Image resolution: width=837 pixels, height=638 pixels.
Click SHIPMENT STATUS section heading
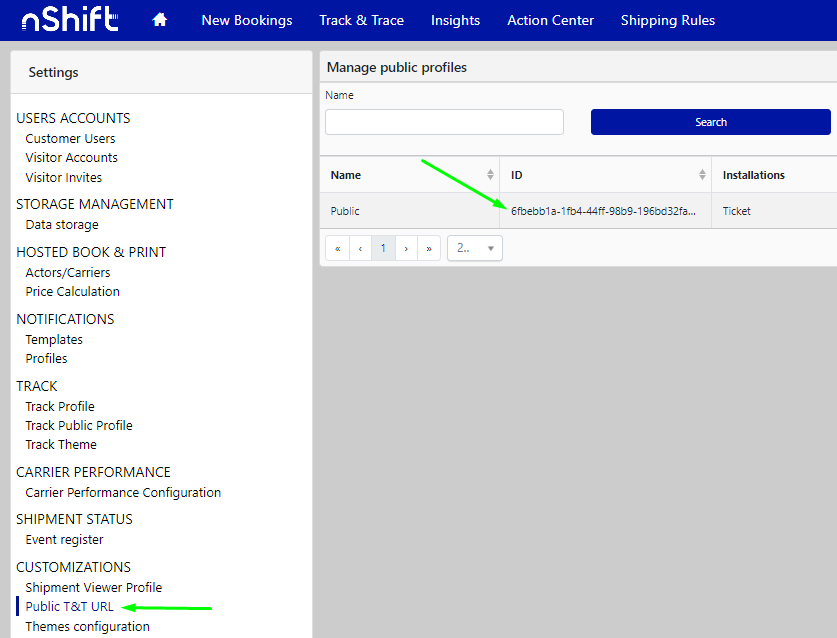pyautogui.click(x=74, y=519)
